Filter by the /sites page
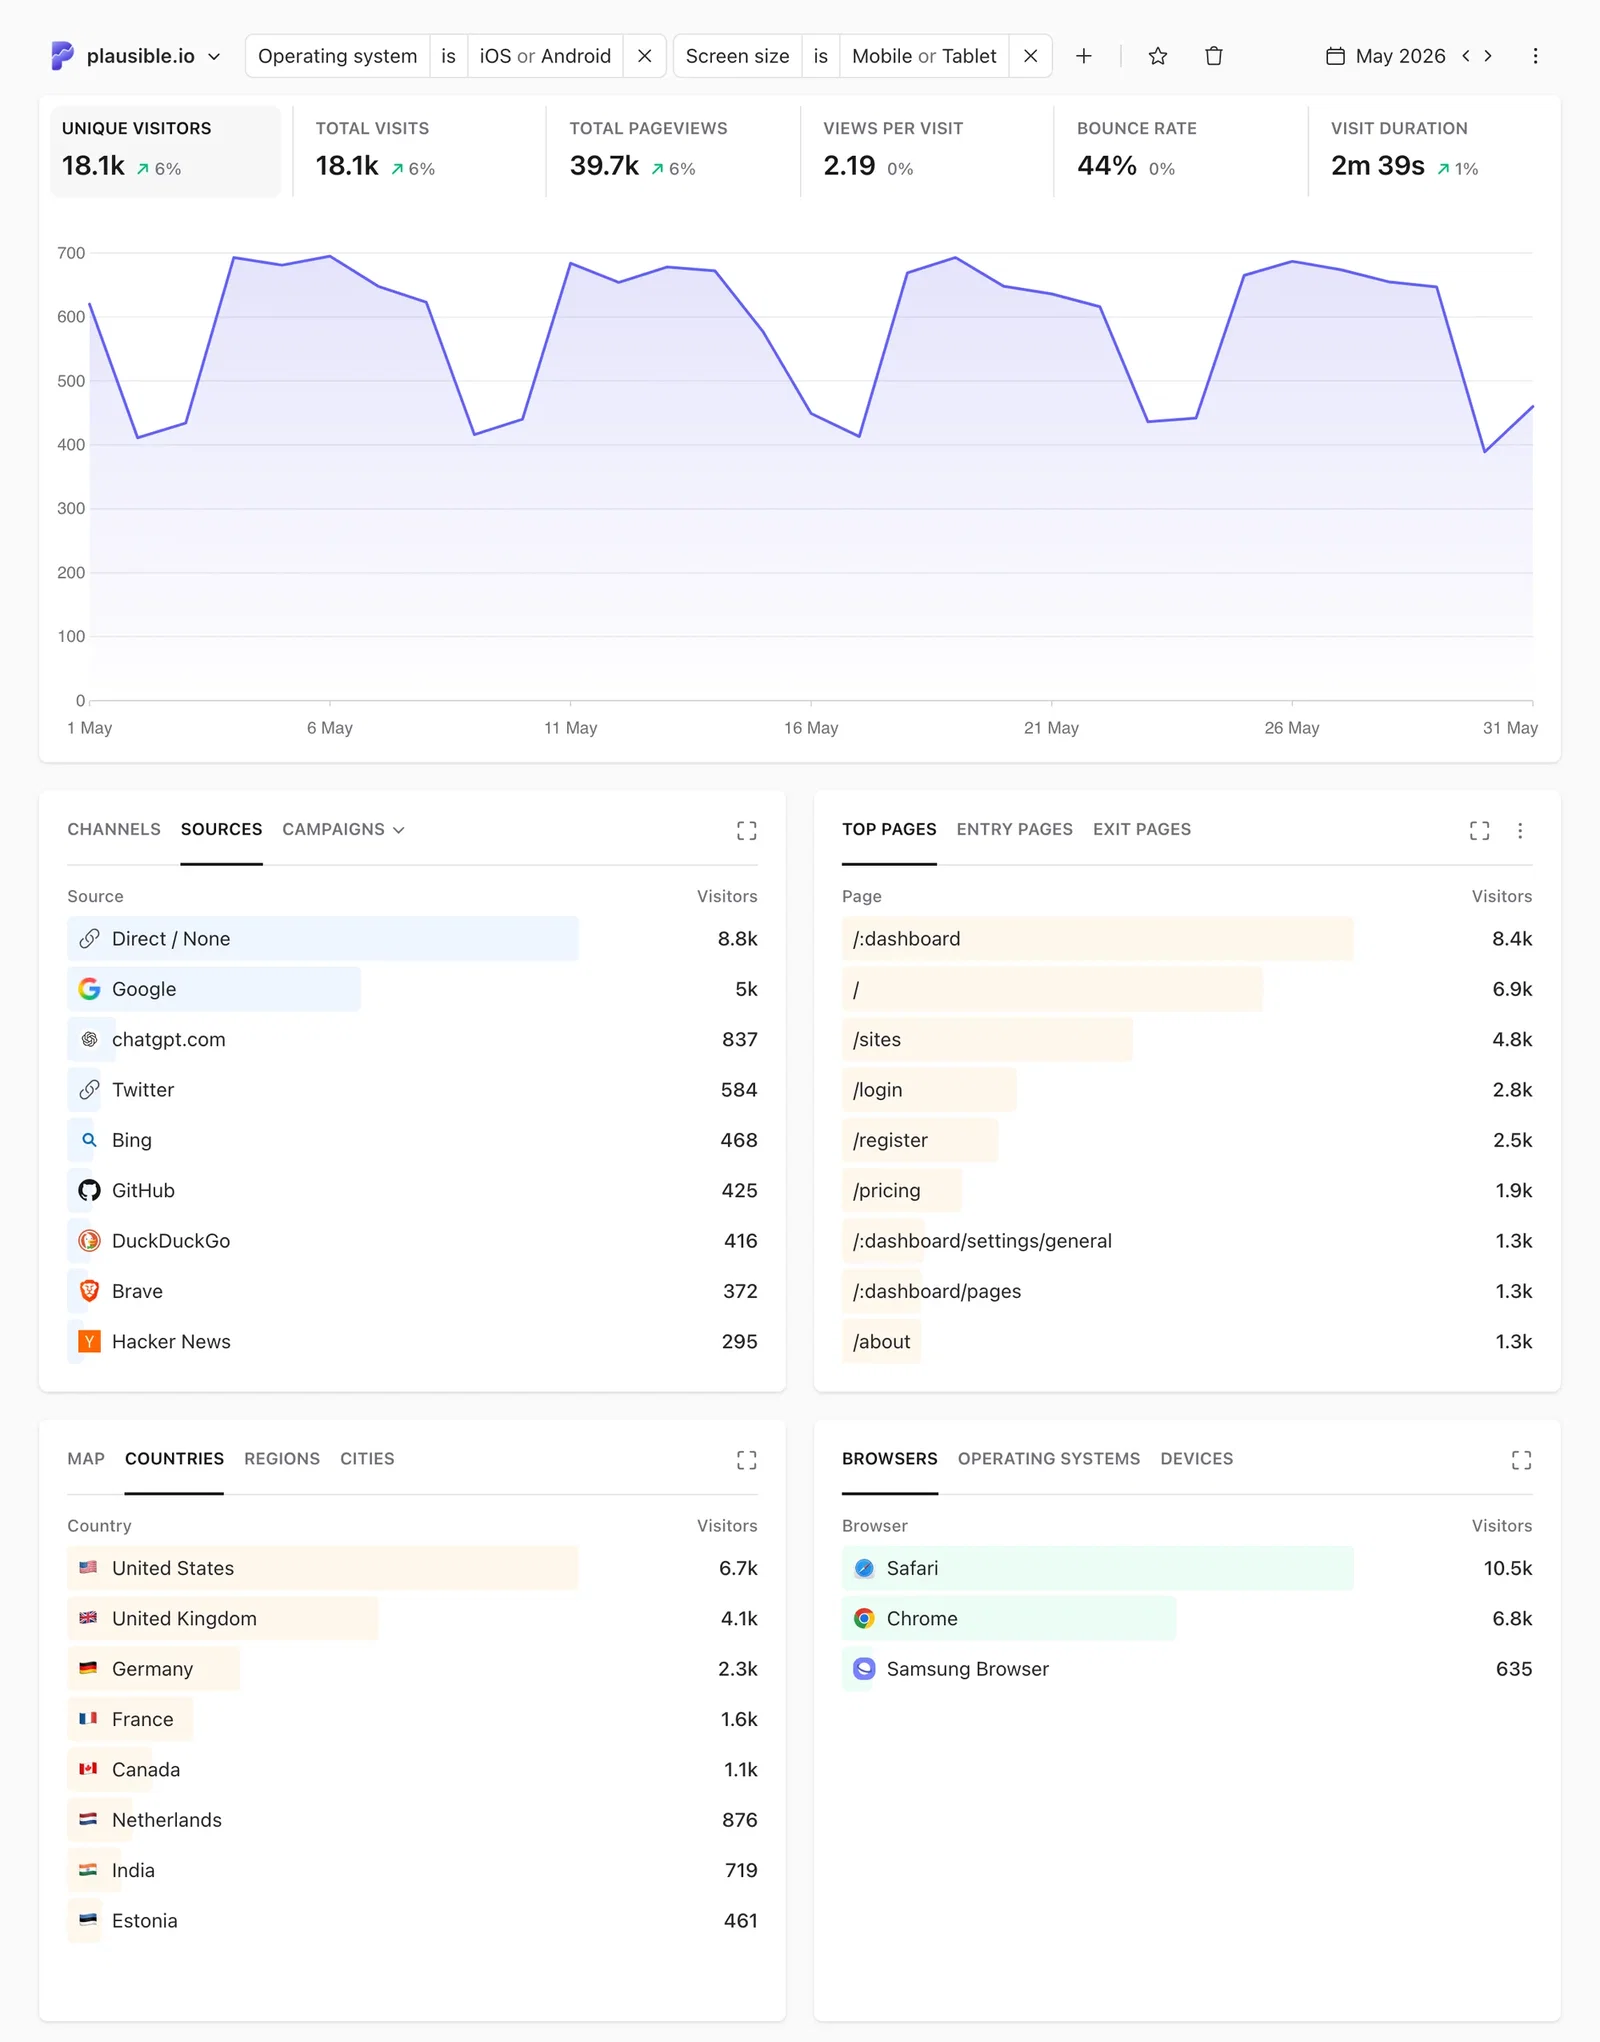Image resolution: width=1600 pixels, height=2042 pixels. 1187,1039
